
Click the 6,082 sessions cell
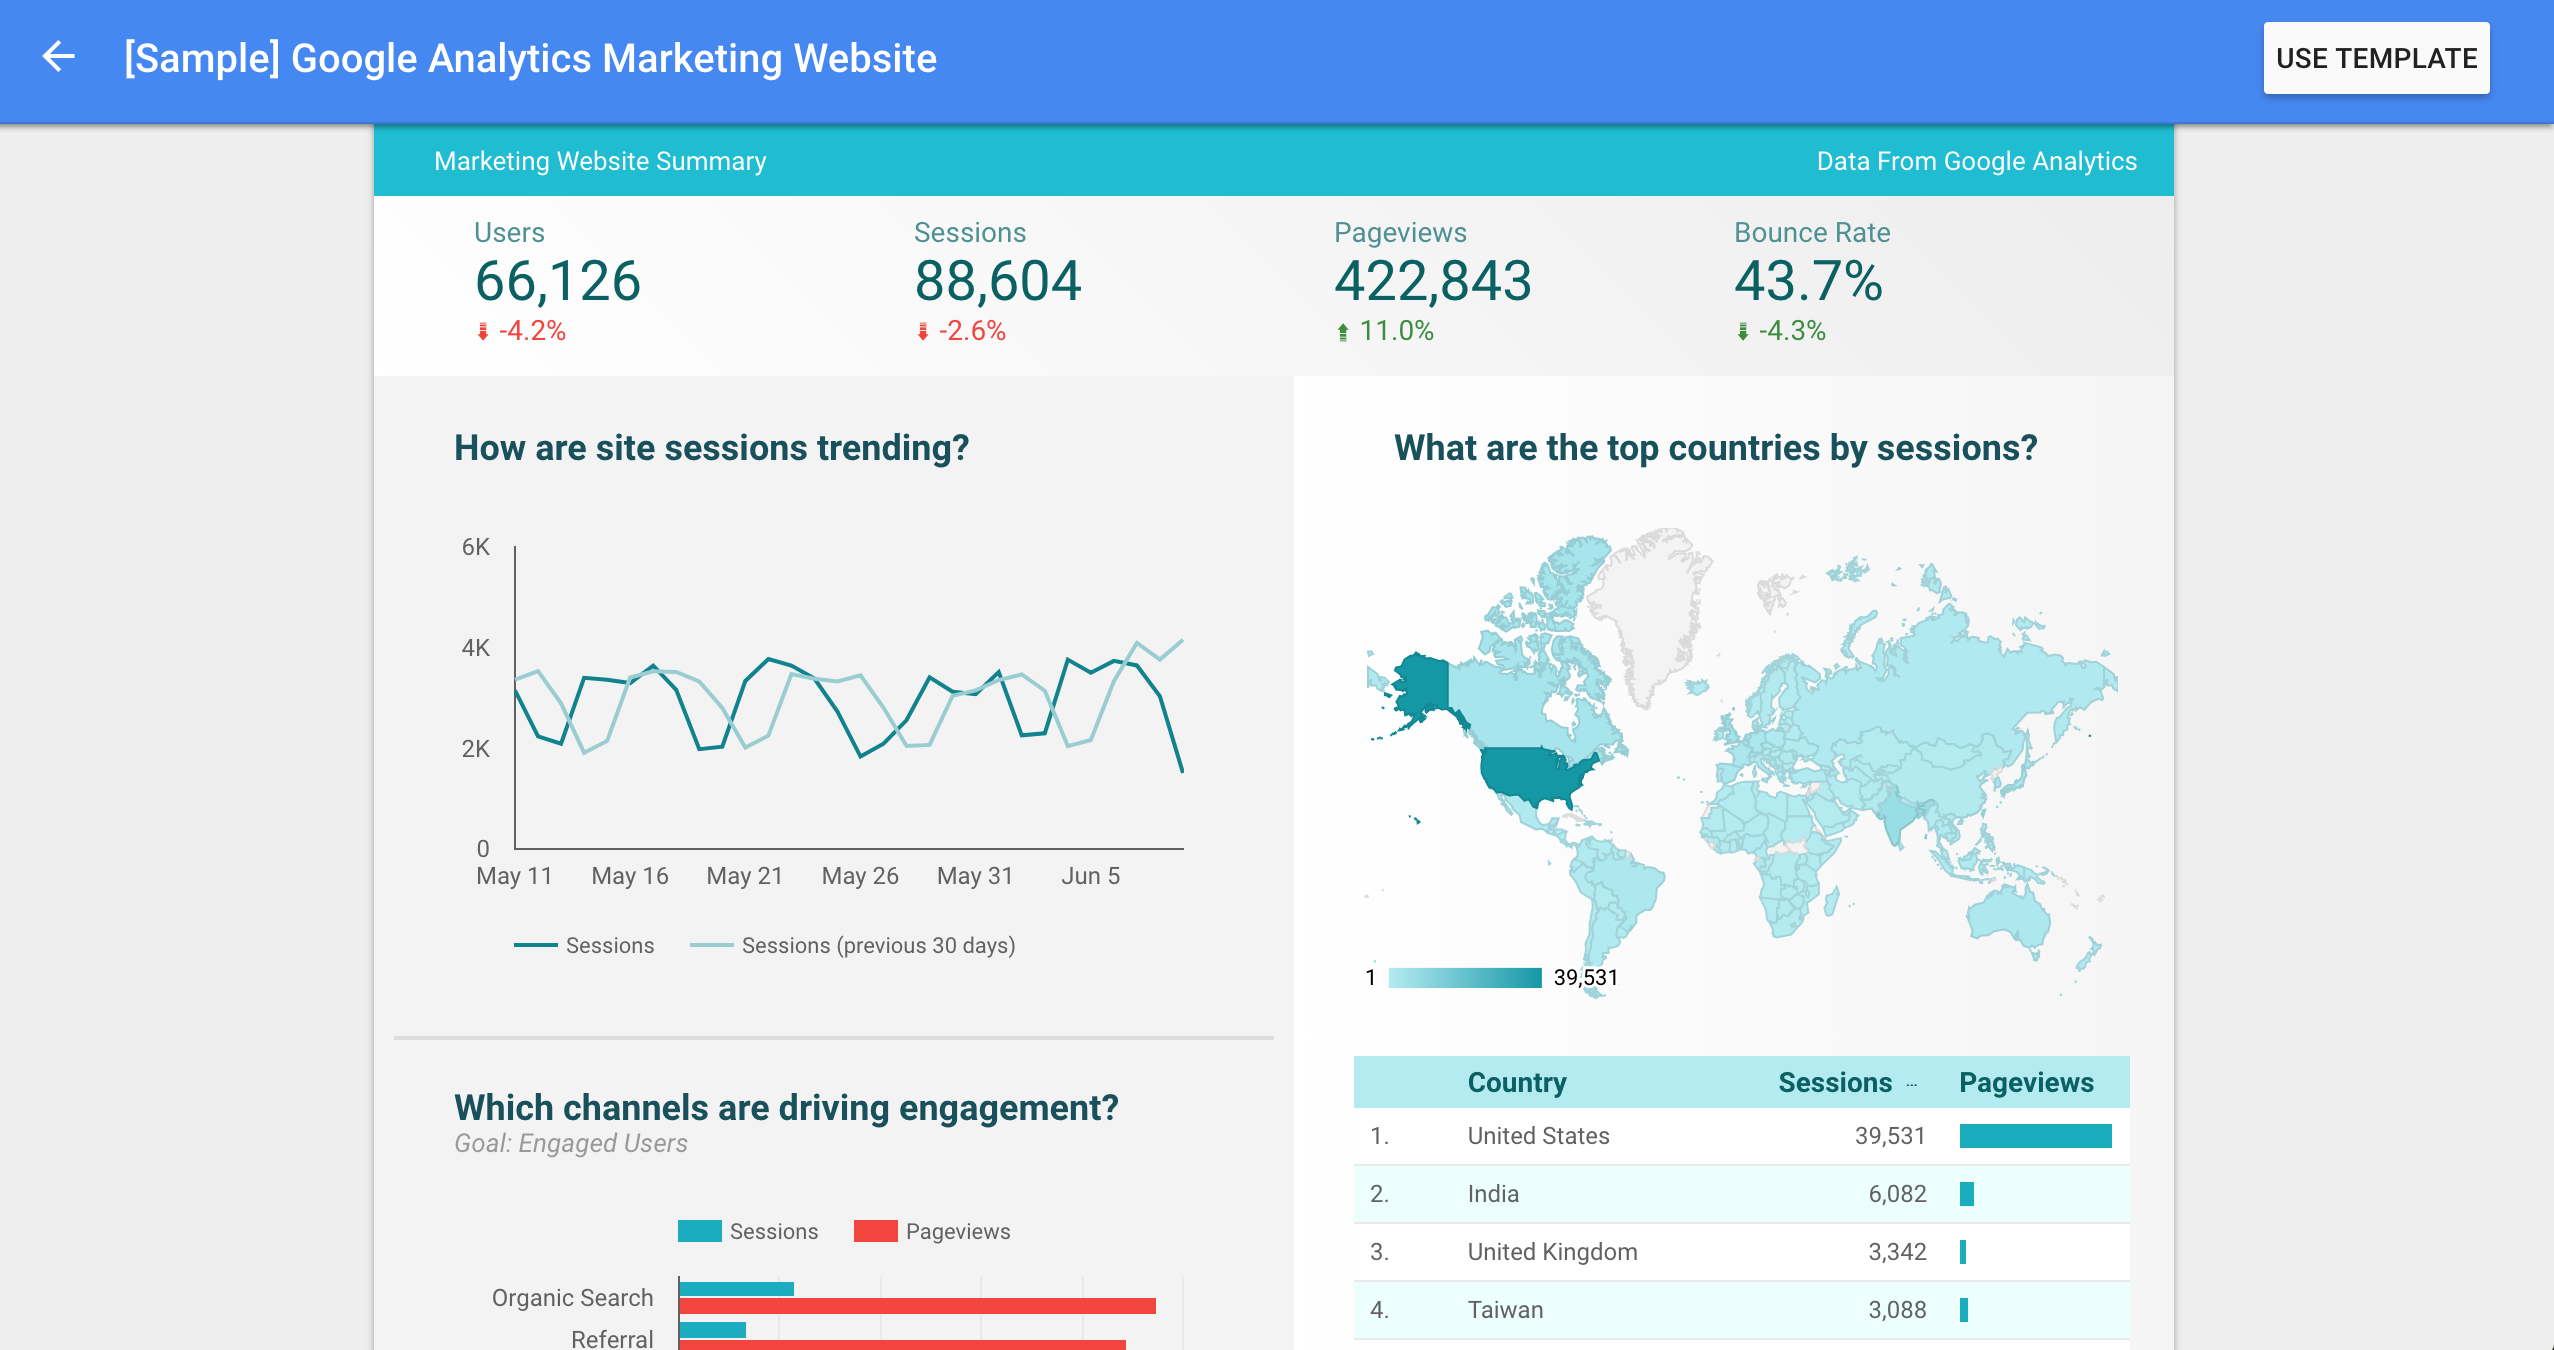[x=1897, y=1194]
